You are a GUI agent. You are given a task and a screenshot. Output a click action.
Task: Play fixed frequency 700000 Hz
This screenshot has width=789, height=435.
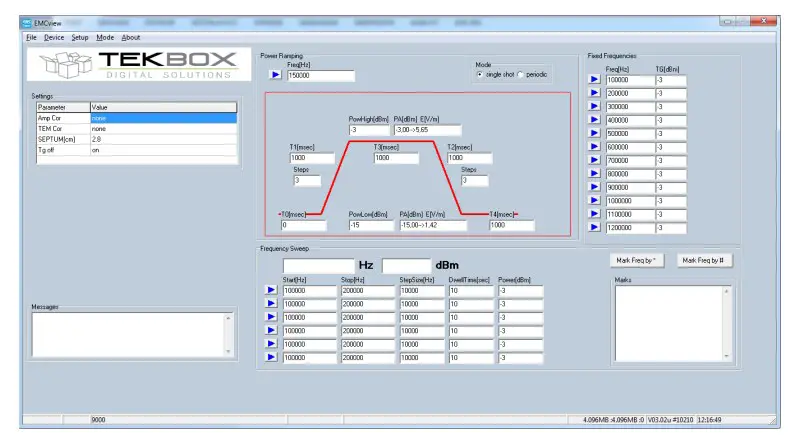point(594,160)
